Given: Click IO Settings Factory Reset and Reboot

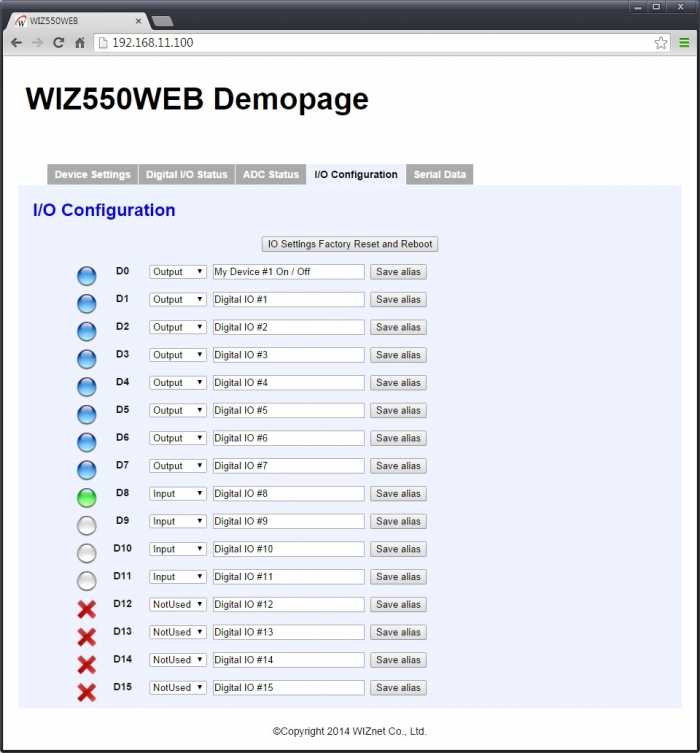Looking at the screenshot, I should pos(350,244).
